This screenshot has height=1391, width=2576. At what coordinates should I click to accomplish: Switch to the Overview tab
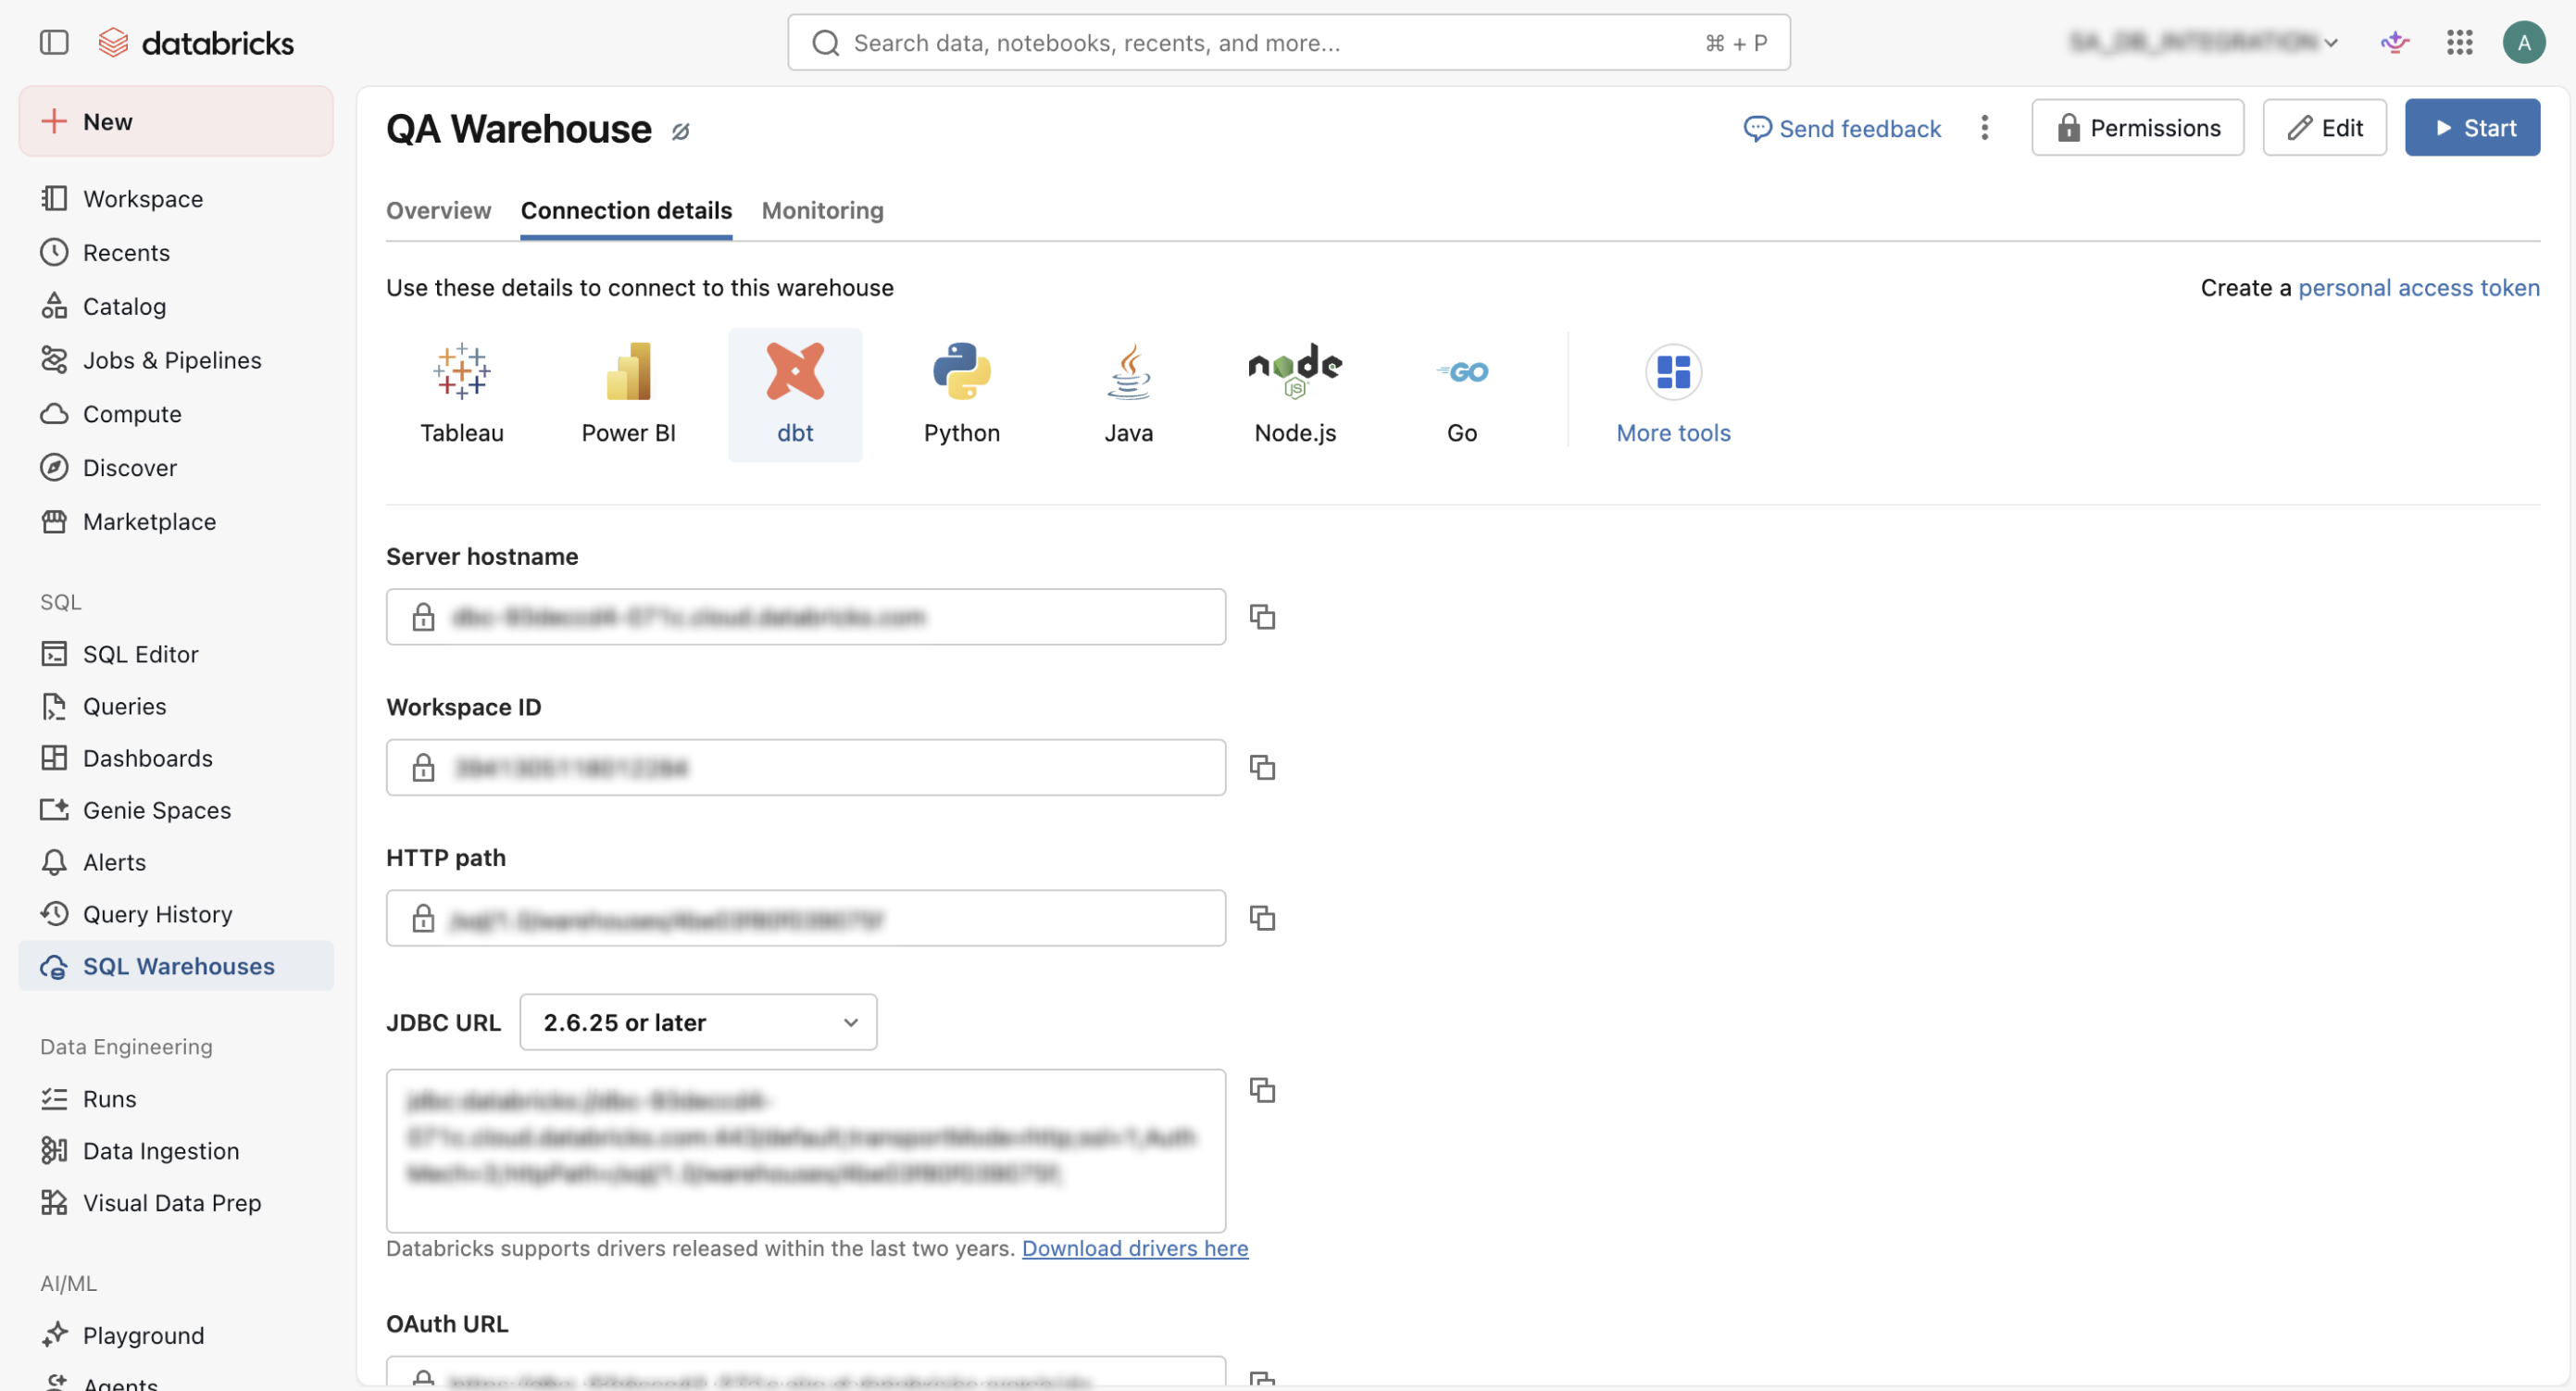click(x=439, y=210)
